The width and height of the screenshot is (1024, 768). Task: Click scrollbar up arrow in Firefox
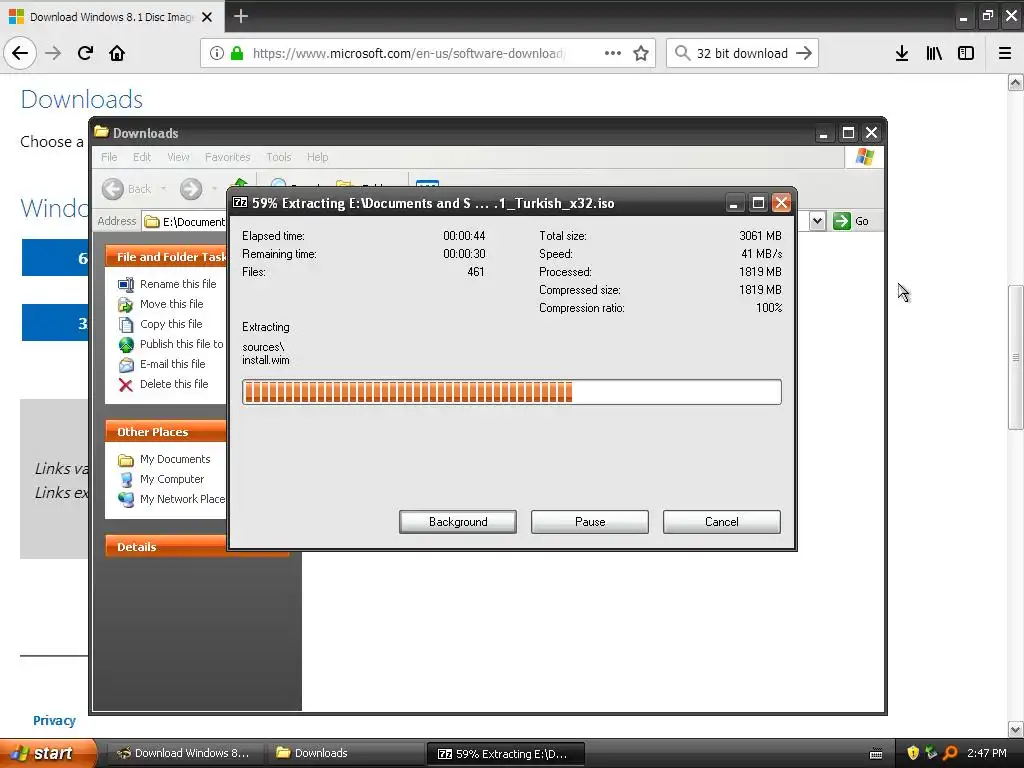(1015, 82)
